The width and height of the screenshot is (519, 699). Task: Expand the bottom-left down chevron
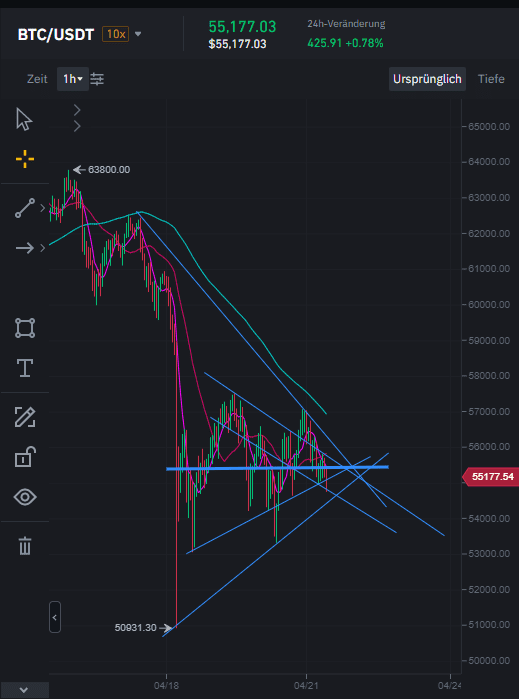24,690
